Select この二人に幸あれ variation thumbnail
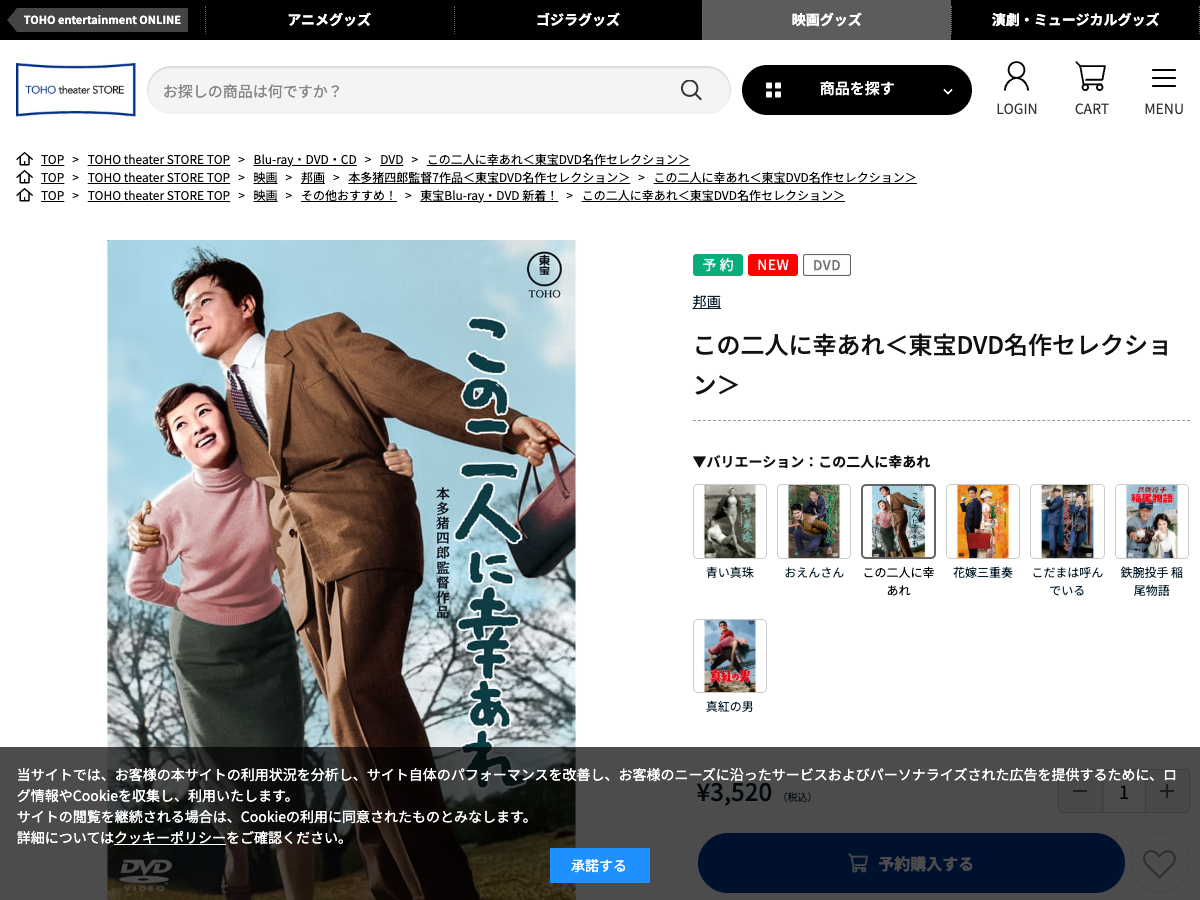This screenshot has width=1200, height=900. click(x=899, y=521)
